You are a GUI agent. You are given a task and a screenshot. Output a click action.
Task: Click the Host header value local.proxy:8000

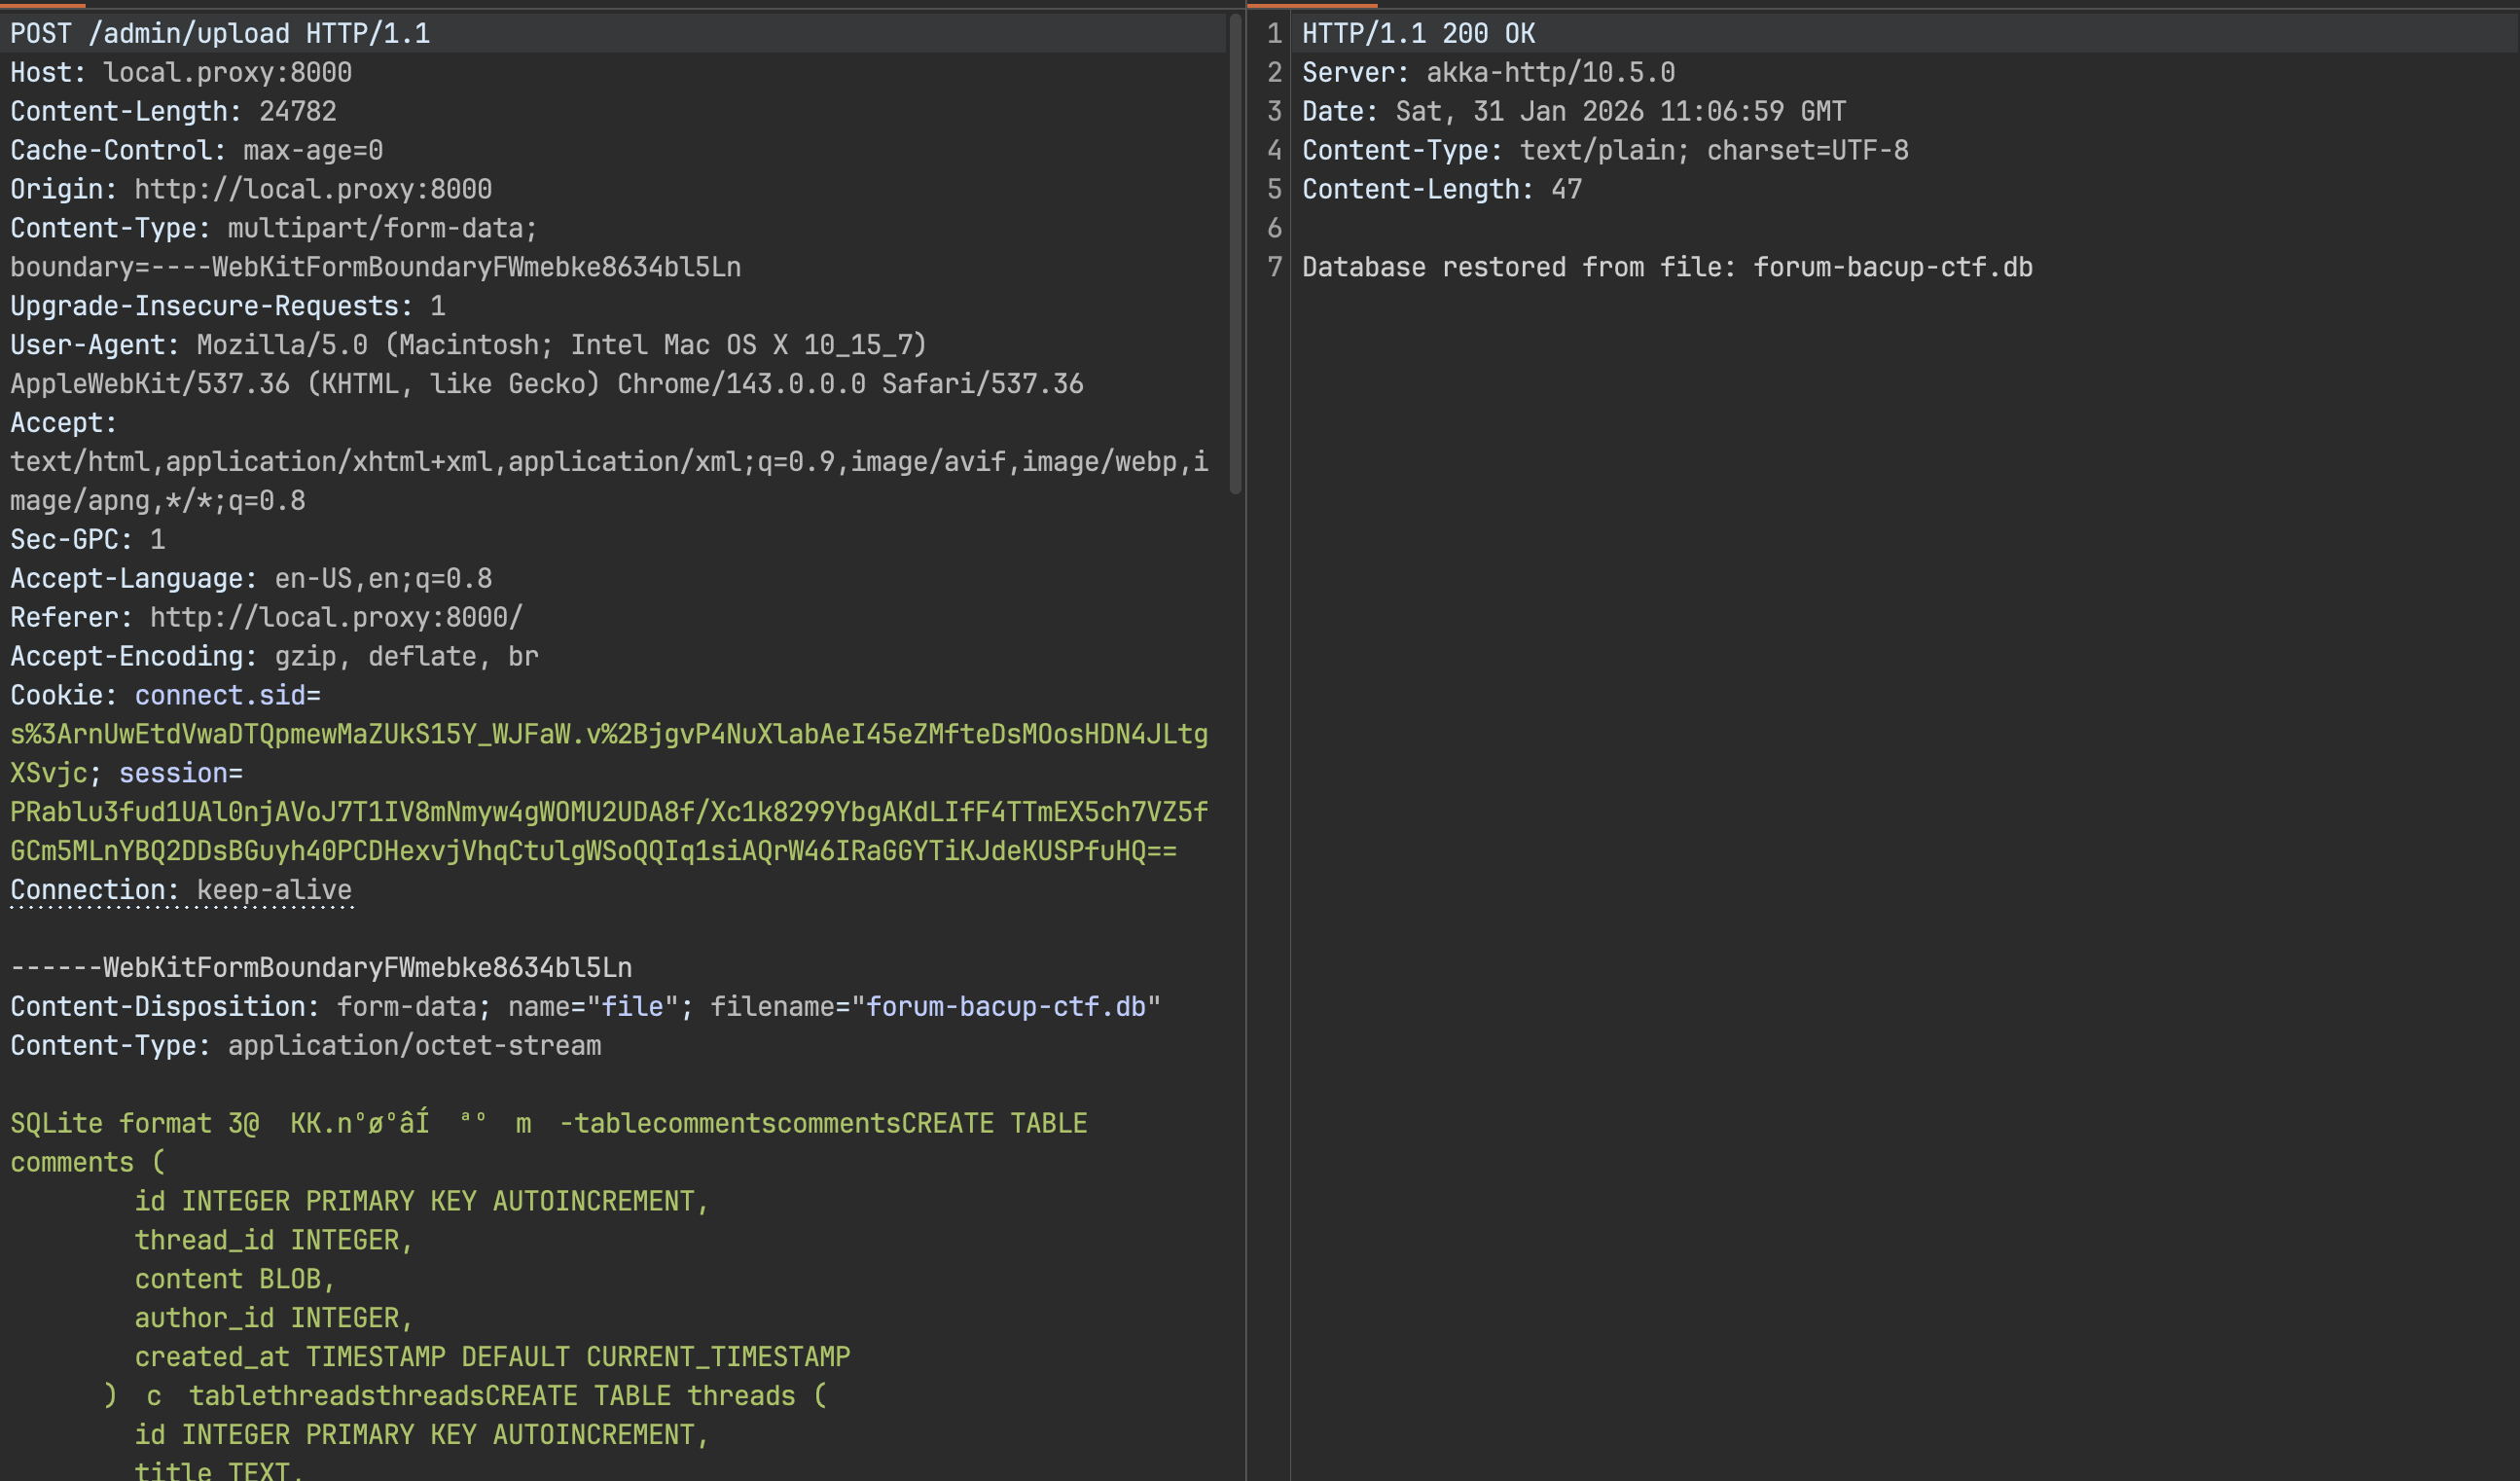pyautogui.click(x=227, y=72)
